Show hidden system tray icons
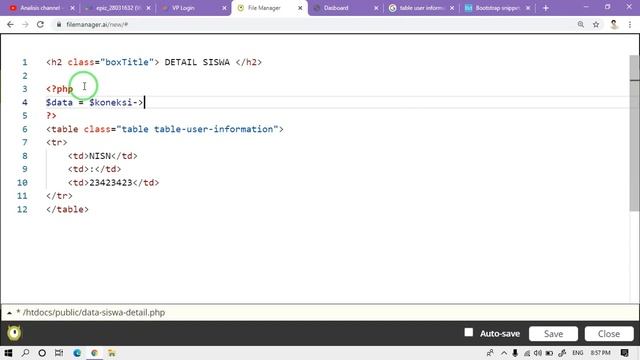This screenshot has width=640, height=360. tap(504, 353)
